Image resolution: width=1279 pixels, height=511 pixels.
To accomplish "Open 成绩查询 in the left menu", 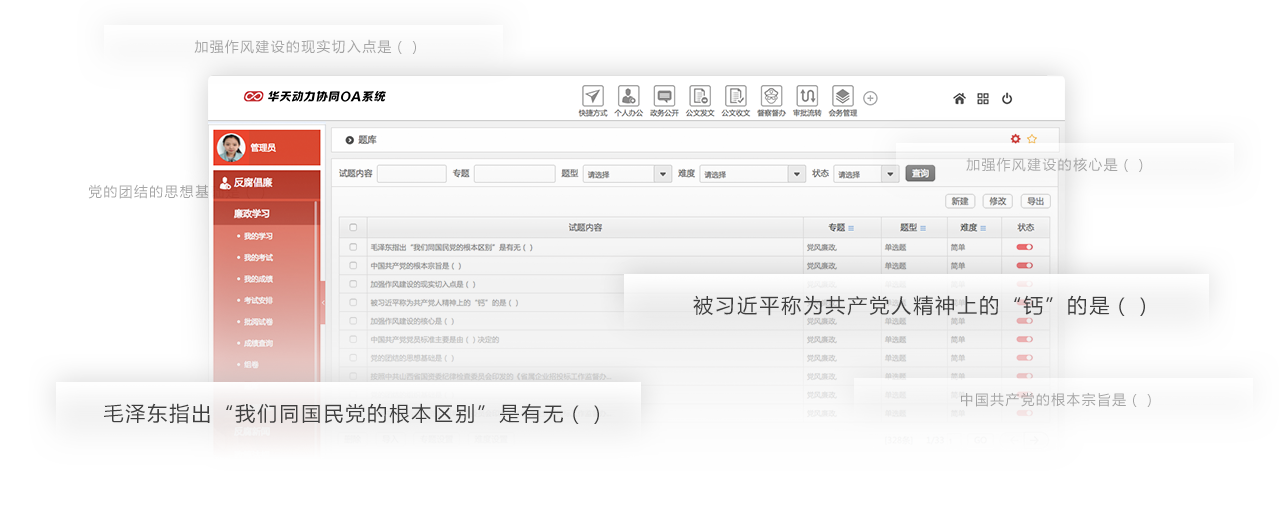I will pos(258,343).
